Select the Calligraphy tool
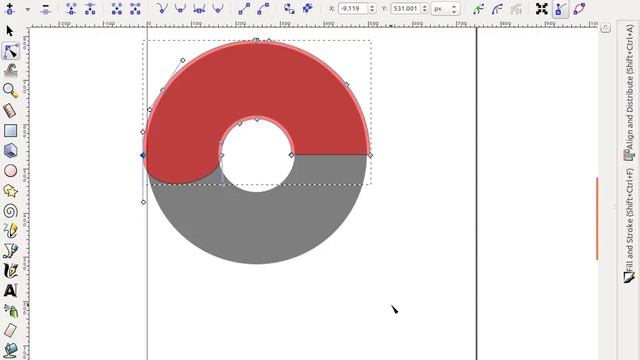The image size is (640, 360). pos(10,271)
